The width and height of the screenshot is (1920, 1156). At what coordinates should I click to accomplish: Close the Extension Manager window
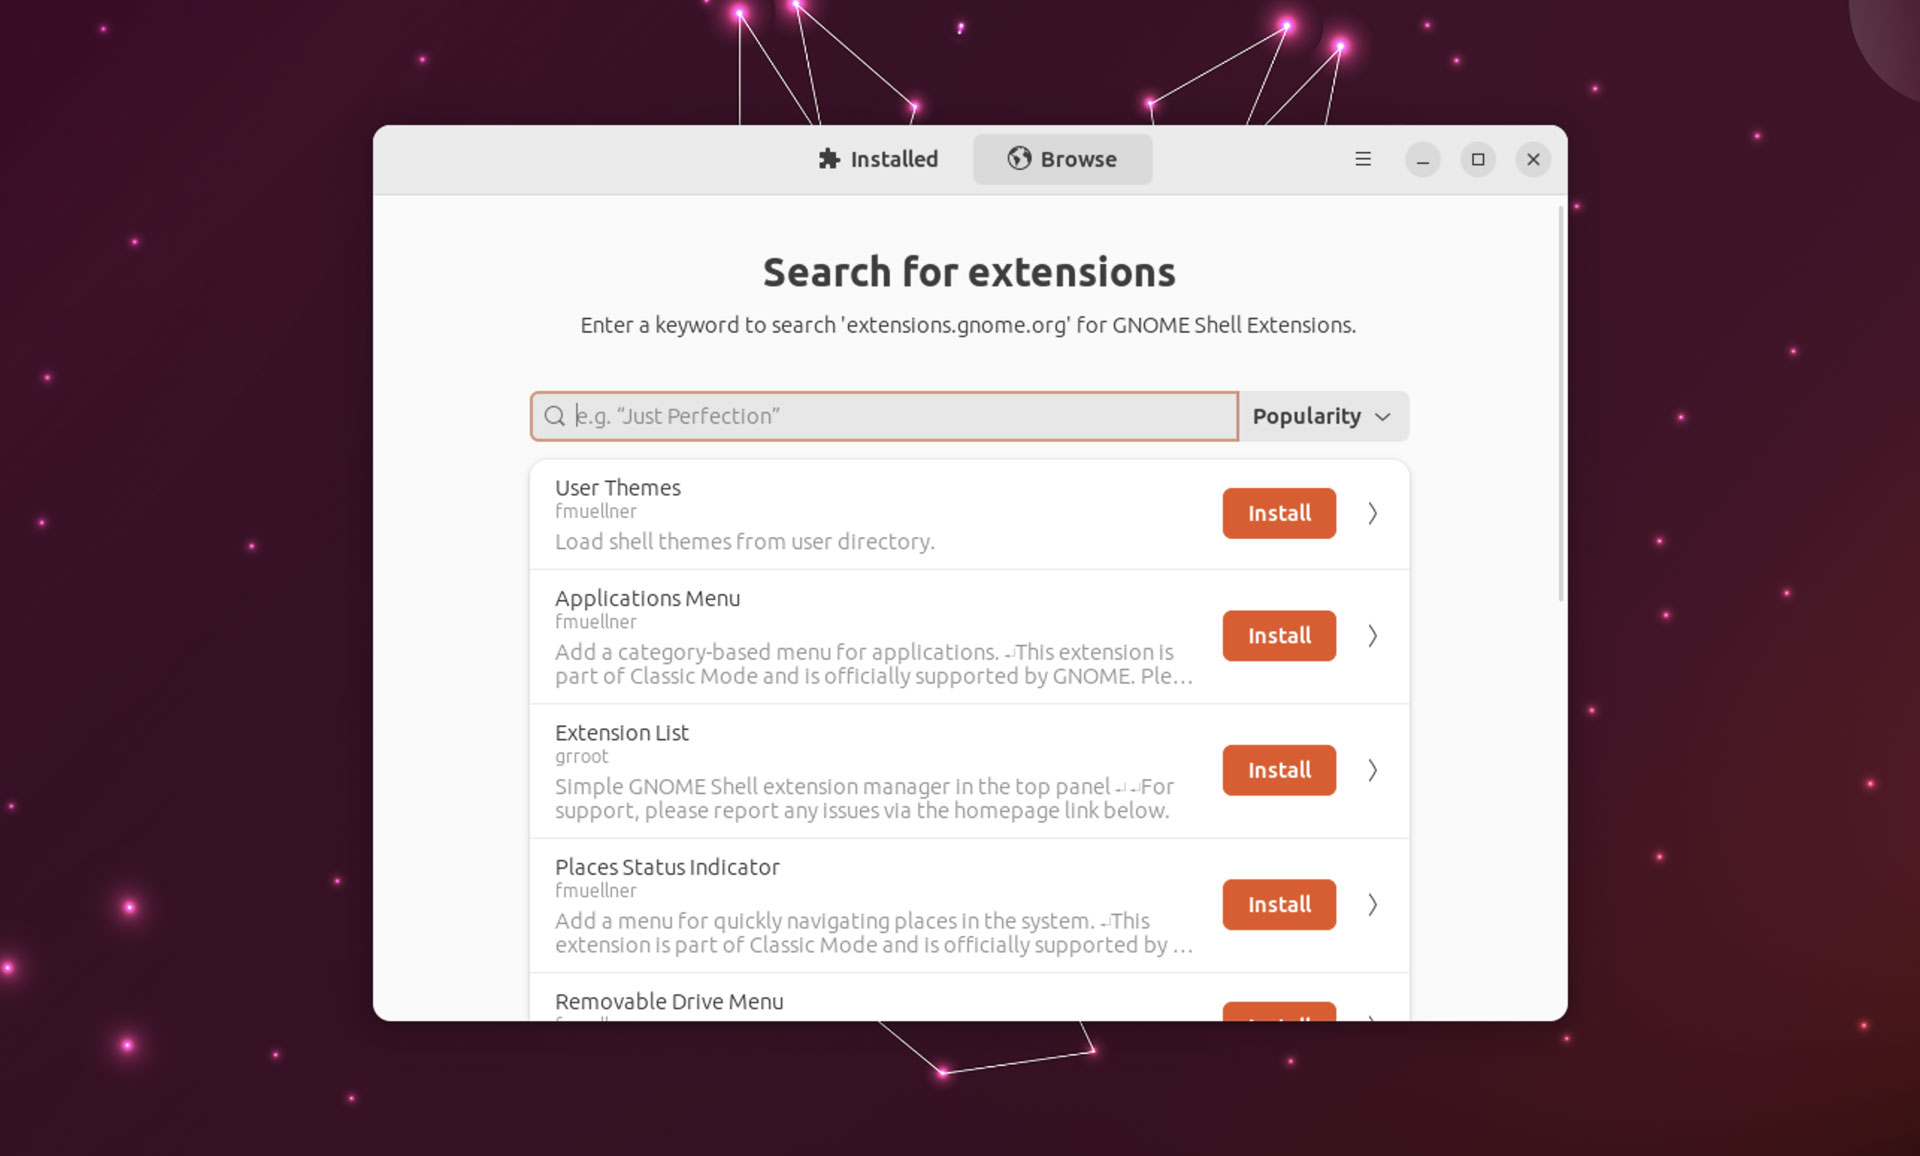[x=1533, y=159]
